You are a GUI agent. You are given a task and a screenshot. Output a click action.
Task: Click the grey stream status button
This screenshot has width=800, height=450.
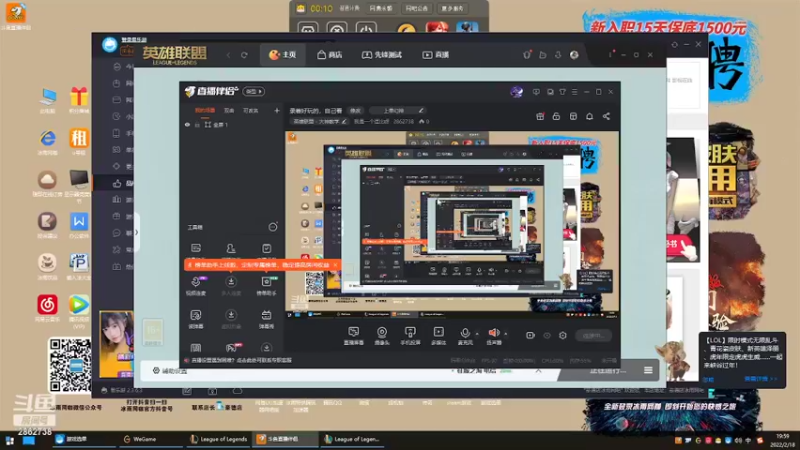pos(593,336)
